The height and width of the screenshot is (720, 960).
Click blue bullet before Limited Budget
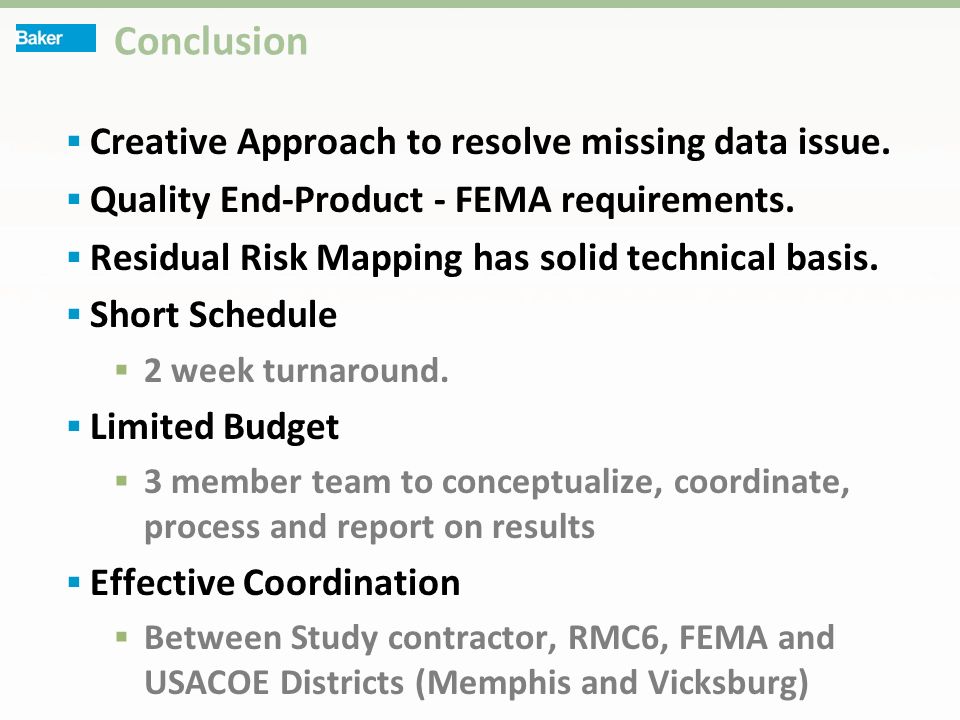click(x=74, y=426)
